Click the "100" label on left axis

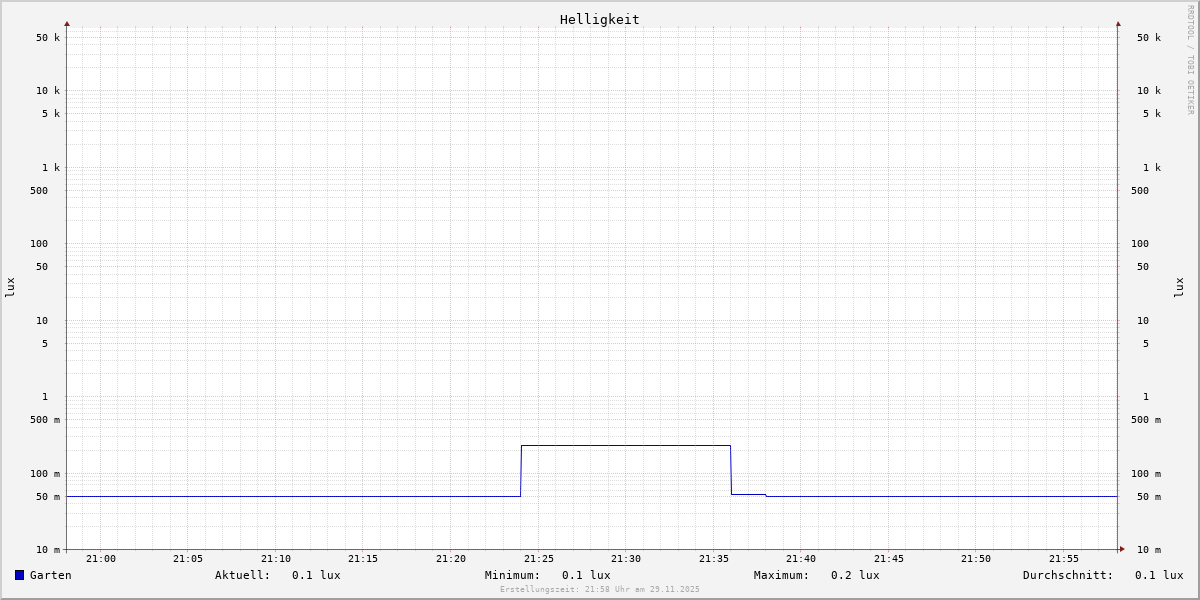click(x=39, y=244)
